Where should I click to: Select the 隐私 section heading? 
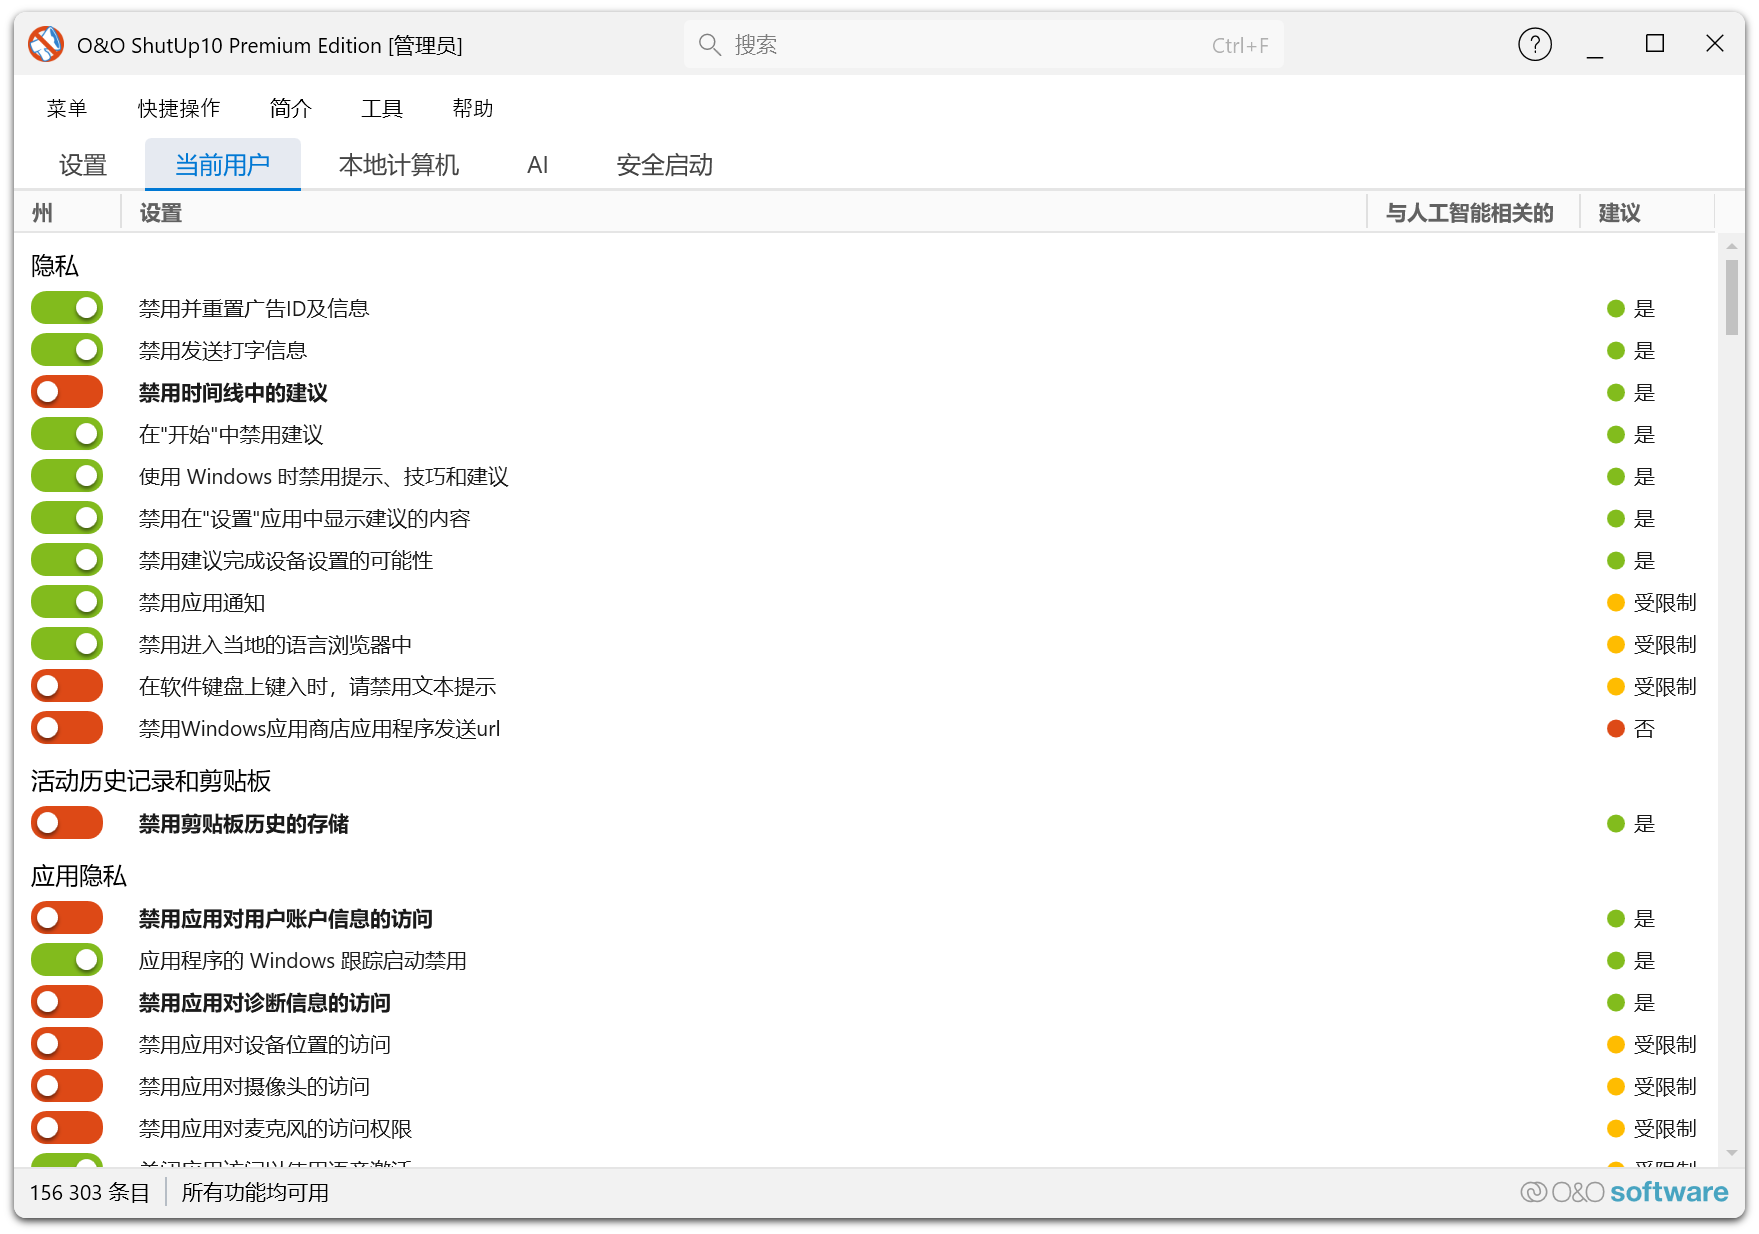pos(55,266)
